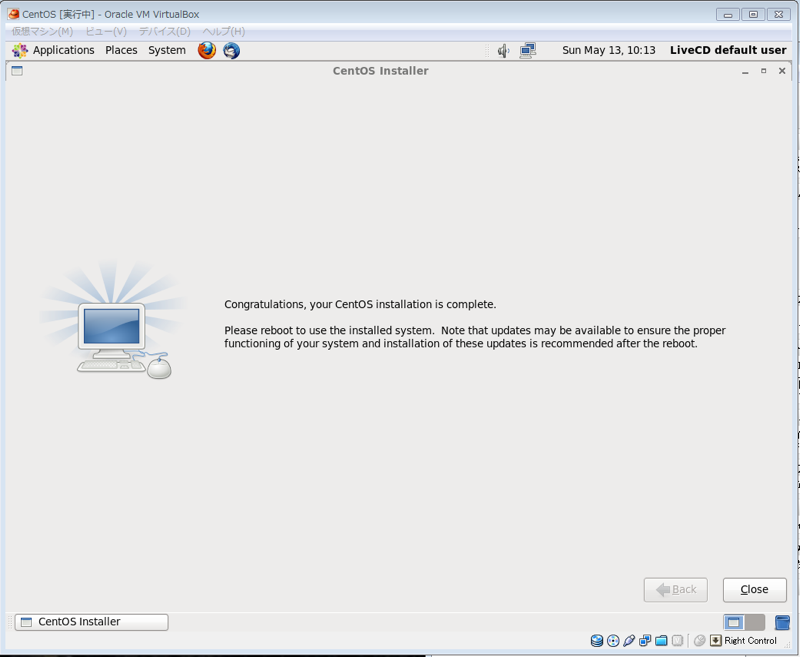Screen dimensions: 800x657
Task: Click the Right Control host key label
Action: (751, 641)
